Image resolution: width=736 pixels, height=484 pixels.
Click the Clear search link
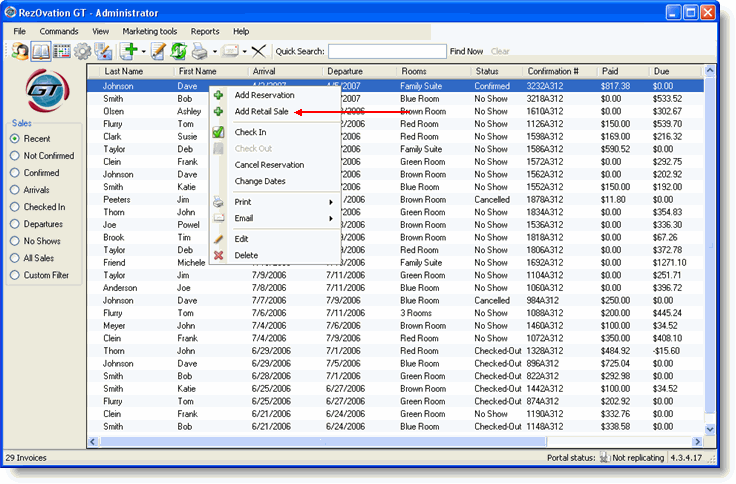[500, 51]
